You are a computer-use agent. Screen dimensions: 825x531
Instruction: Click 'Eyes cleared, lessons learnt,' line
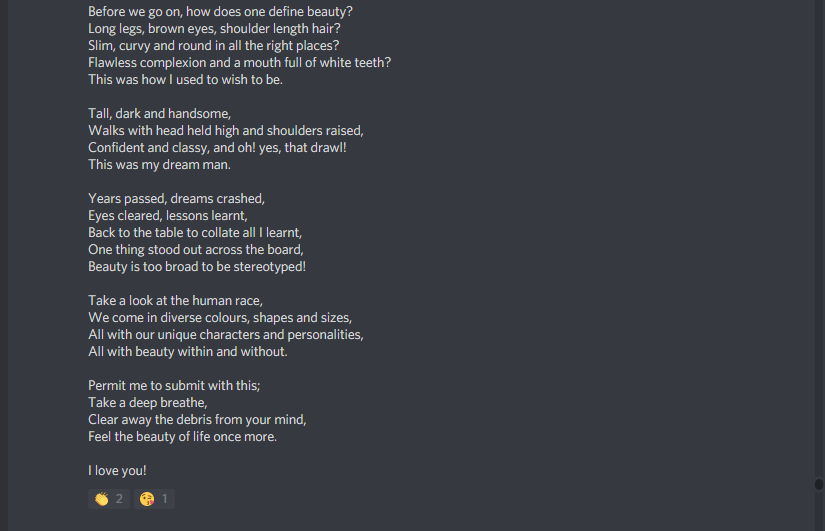[x=167, y=215]
